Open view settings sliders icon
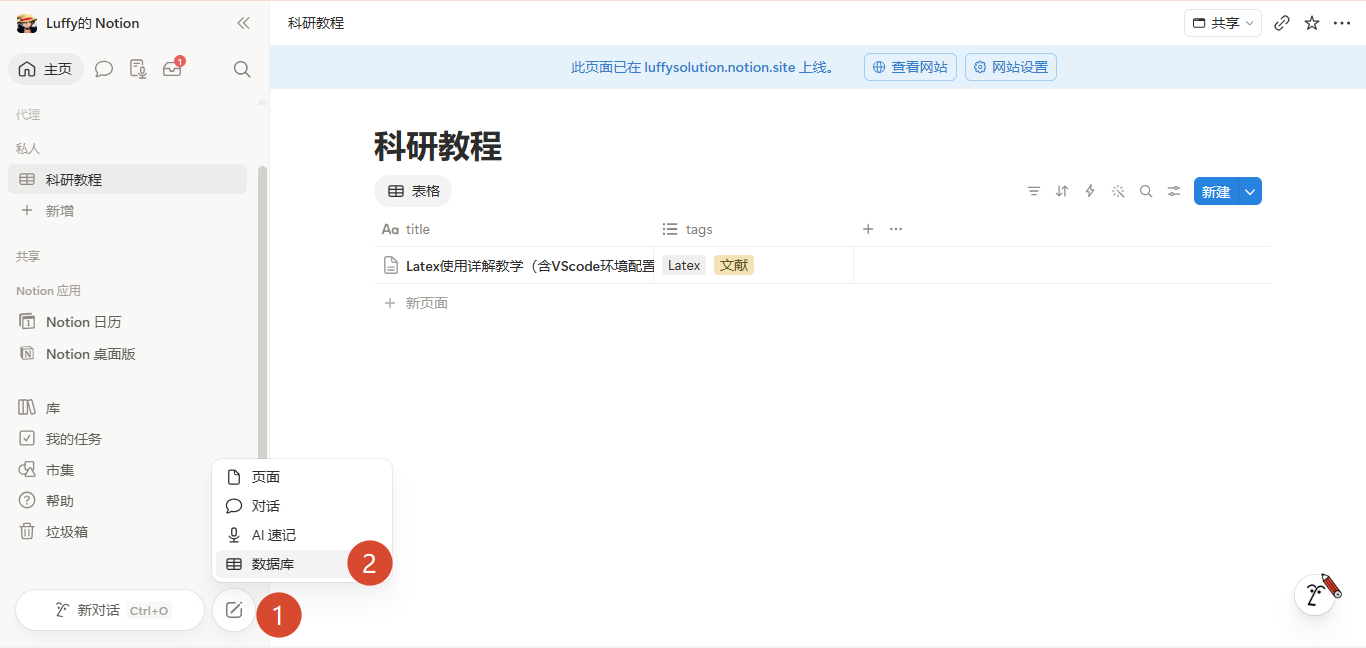Image resolution: width=1366 pixels, height=648 pixels. pyautogui.click(x=1174, y=191)
